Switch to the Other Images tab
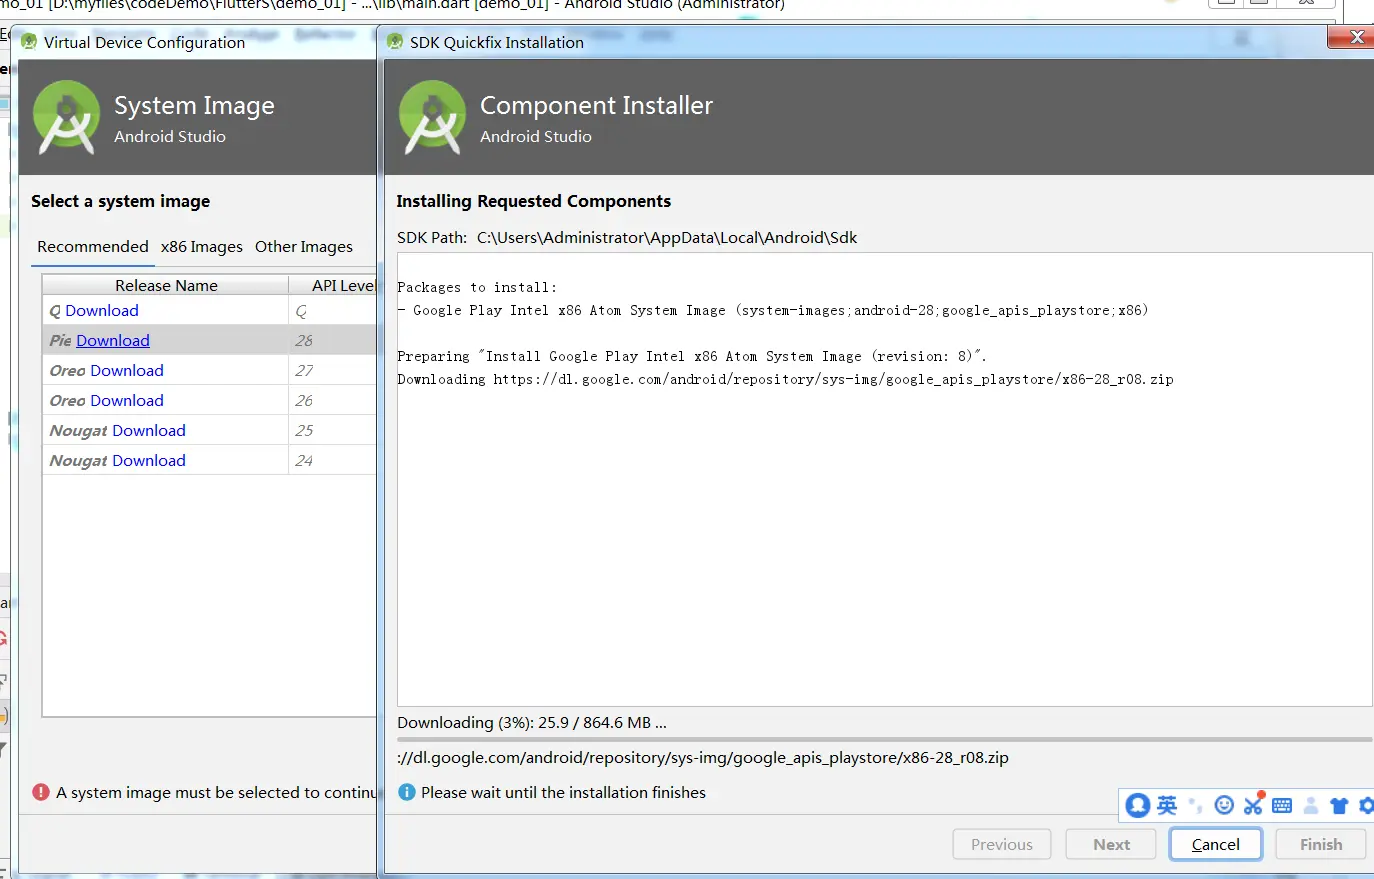Image resolution: width=1374 pixels, height=879 pixels. 304,246
